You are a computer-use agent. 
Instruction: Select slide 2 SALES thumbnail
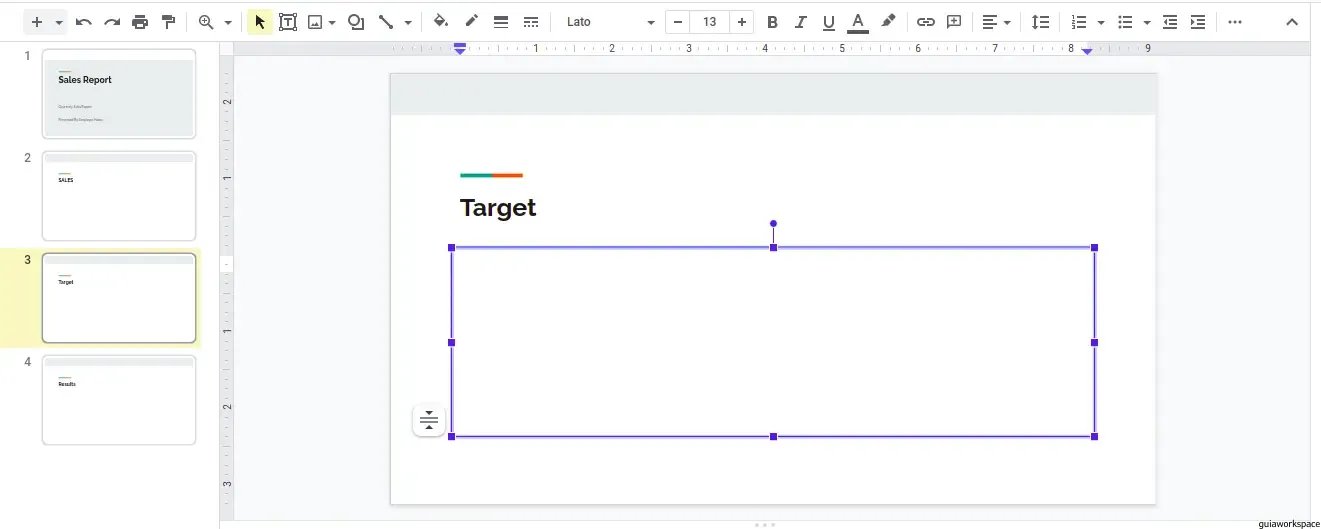coord(119,196)
